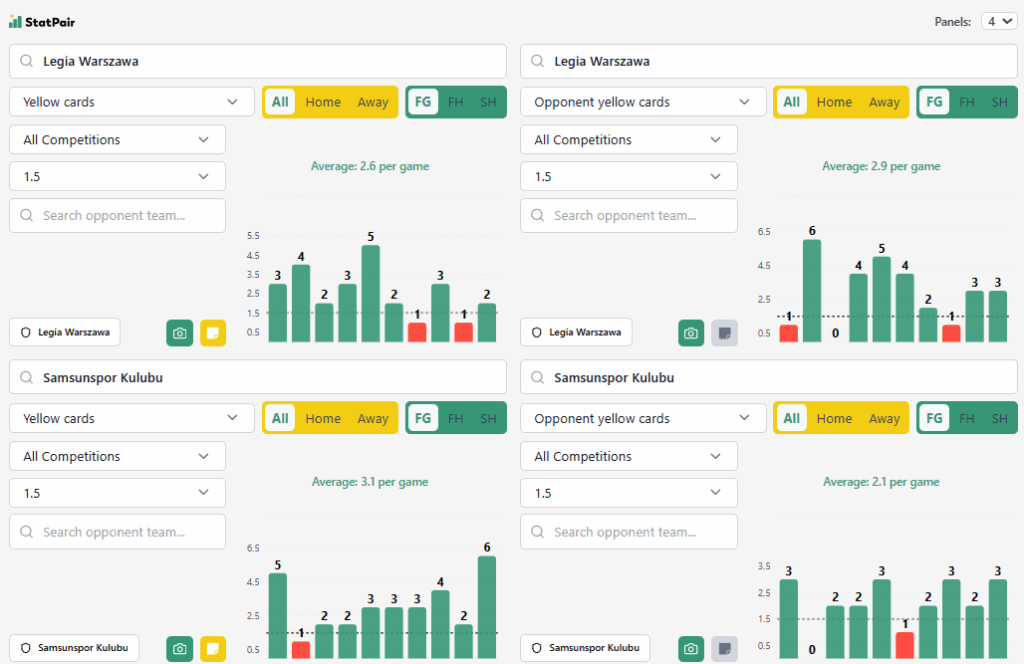Image resolution: width=1024 pixels, height=664 pixels.
Task: Click the StatPair logo icon
Action: pyautogui.click(x=15, y=21)
